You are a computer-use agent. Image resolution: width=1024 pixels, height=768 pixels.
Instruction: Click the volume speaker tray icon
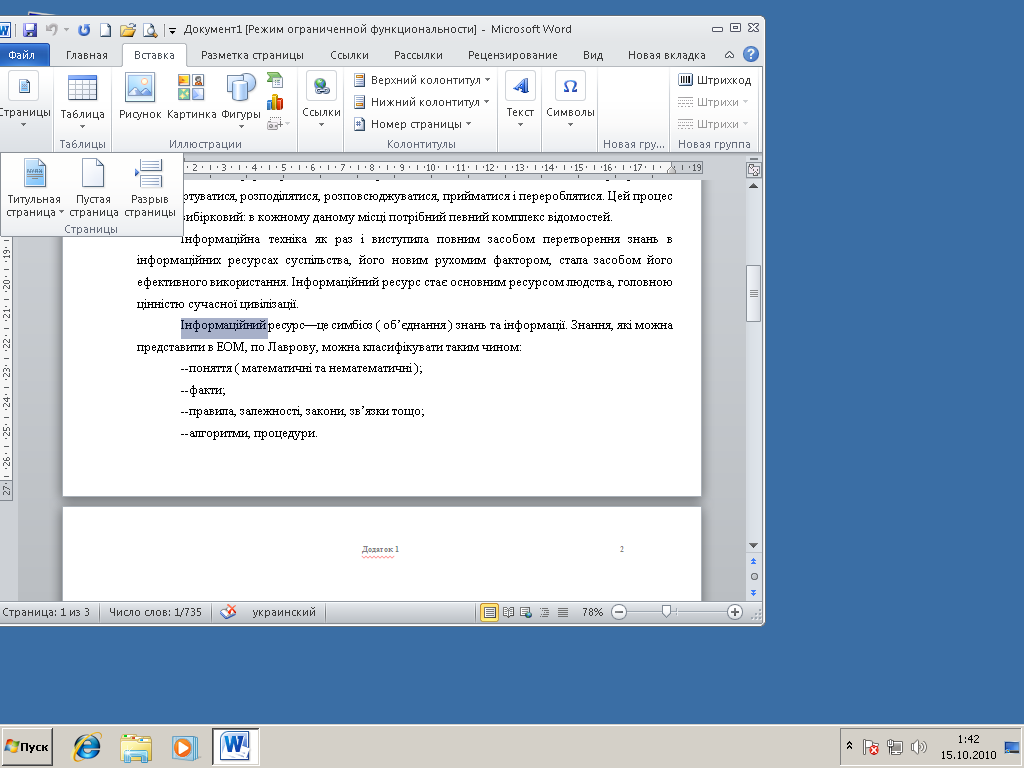918,746
